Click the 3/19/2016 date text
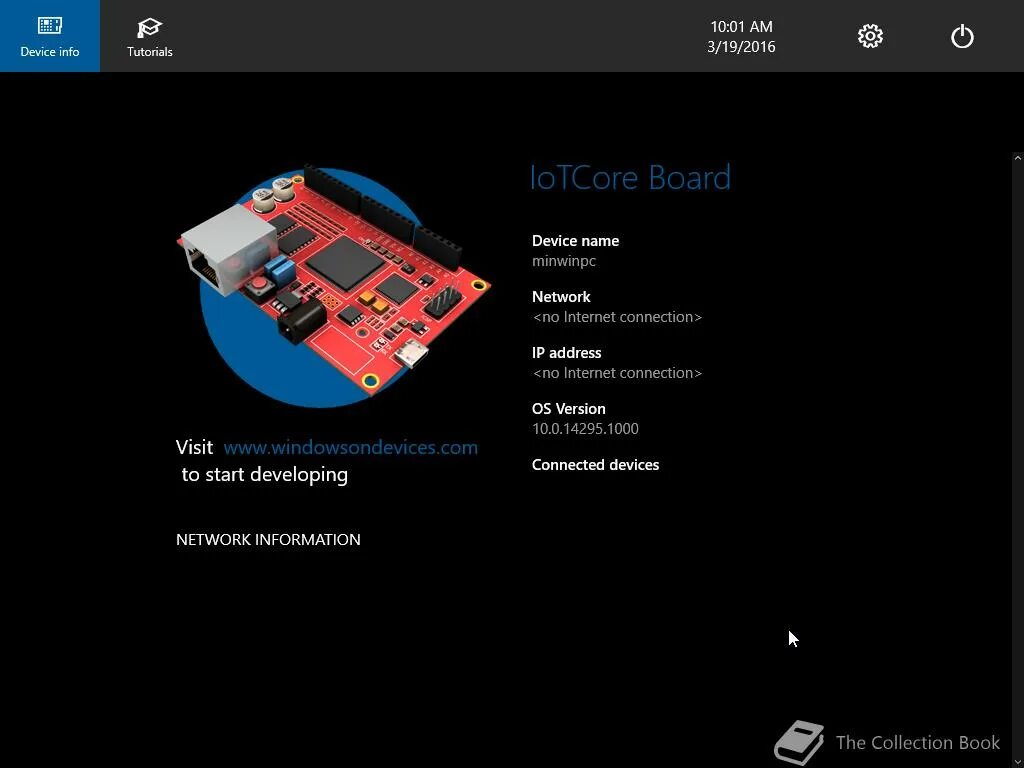 coord(741,47)
